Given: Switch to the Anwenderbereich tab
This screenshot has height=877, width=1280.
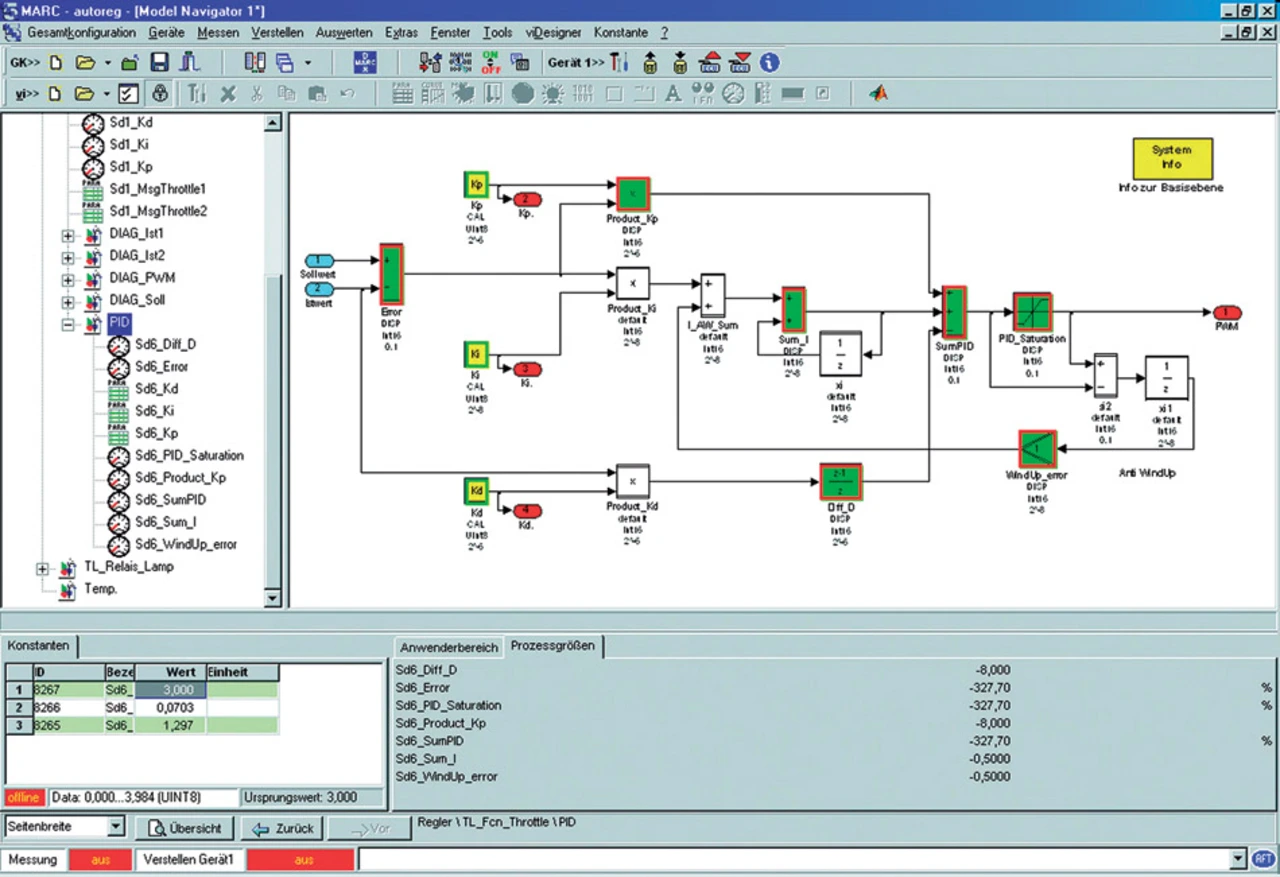Looking at the screenshot, I should tap(449, 646).
